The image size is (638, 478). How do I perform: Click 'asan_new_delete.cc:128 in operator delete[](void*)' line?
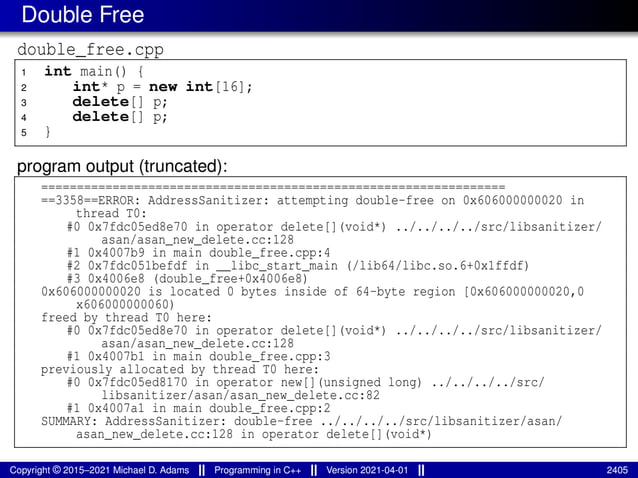tap(253, 434)
